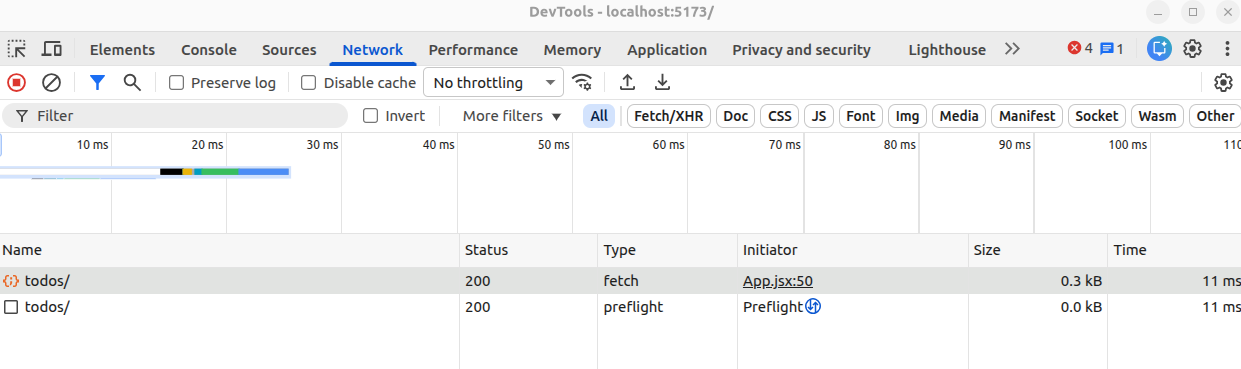Filter requests by Other type
This screenshot has width=1241, height=369.
pos(1215,116)
